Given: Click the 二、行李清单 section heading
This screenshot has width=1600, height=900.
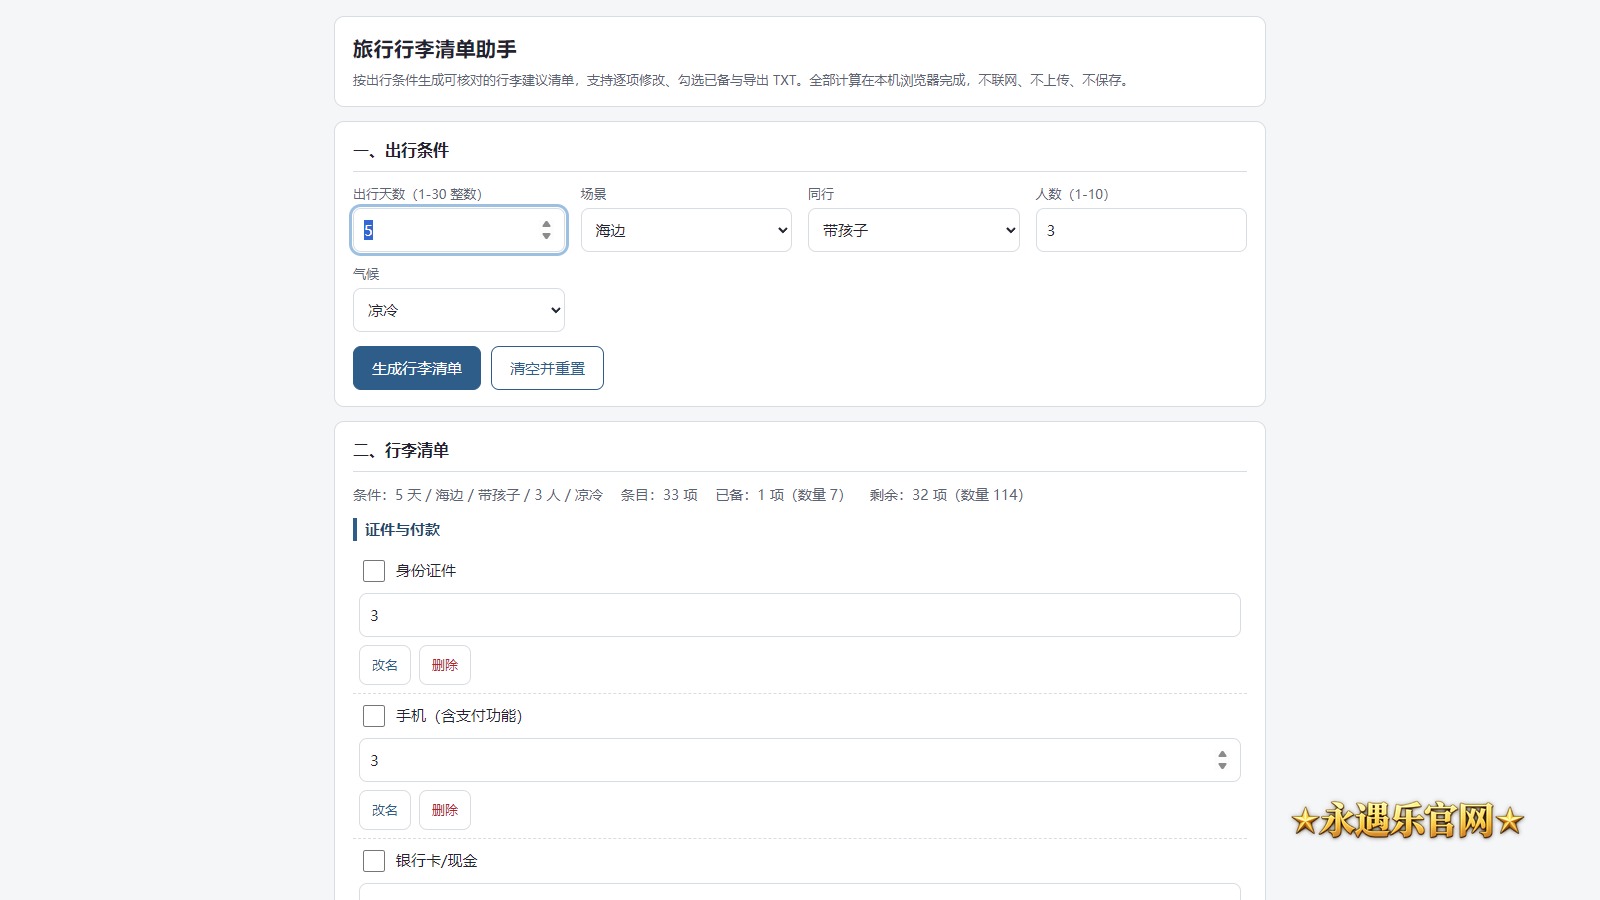Looking at the screenshot, I should pos(401,450).
